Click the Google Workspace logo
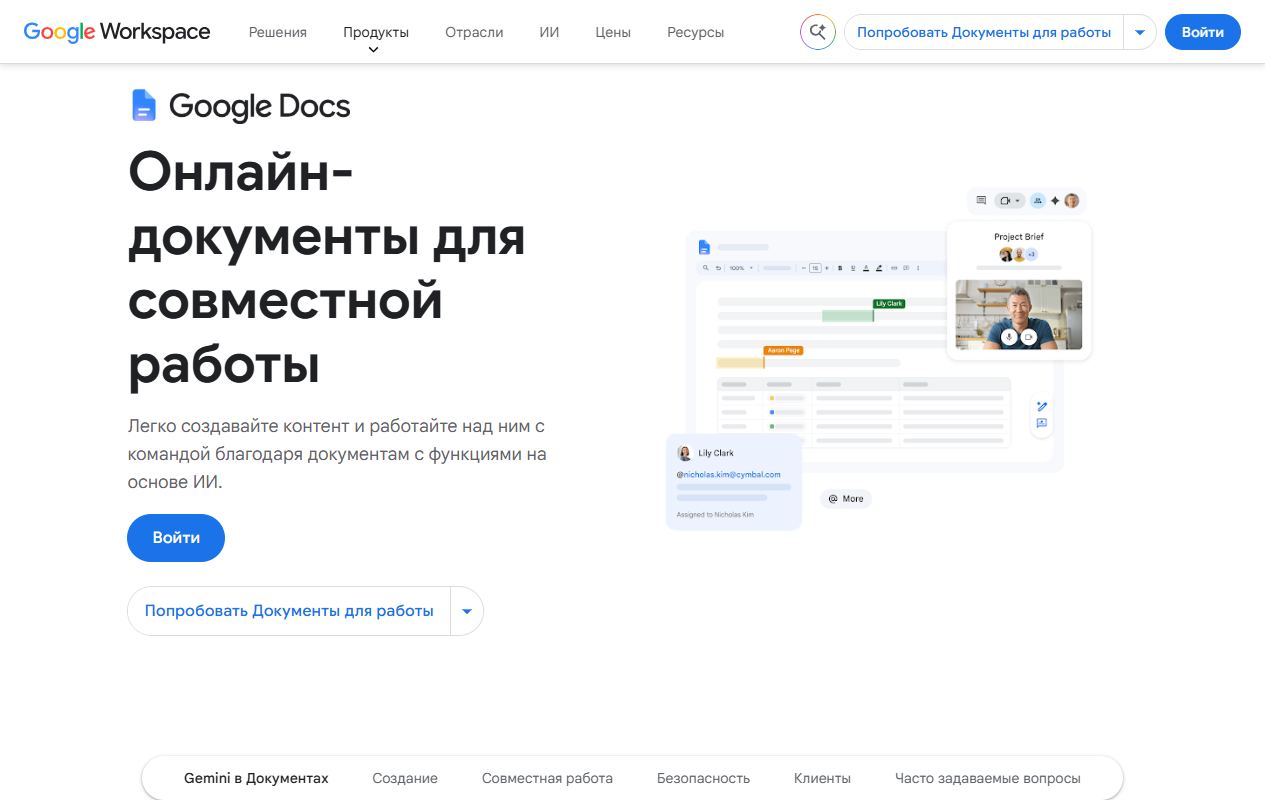This screenshot has width=1280, height=800. pos(117,32)
